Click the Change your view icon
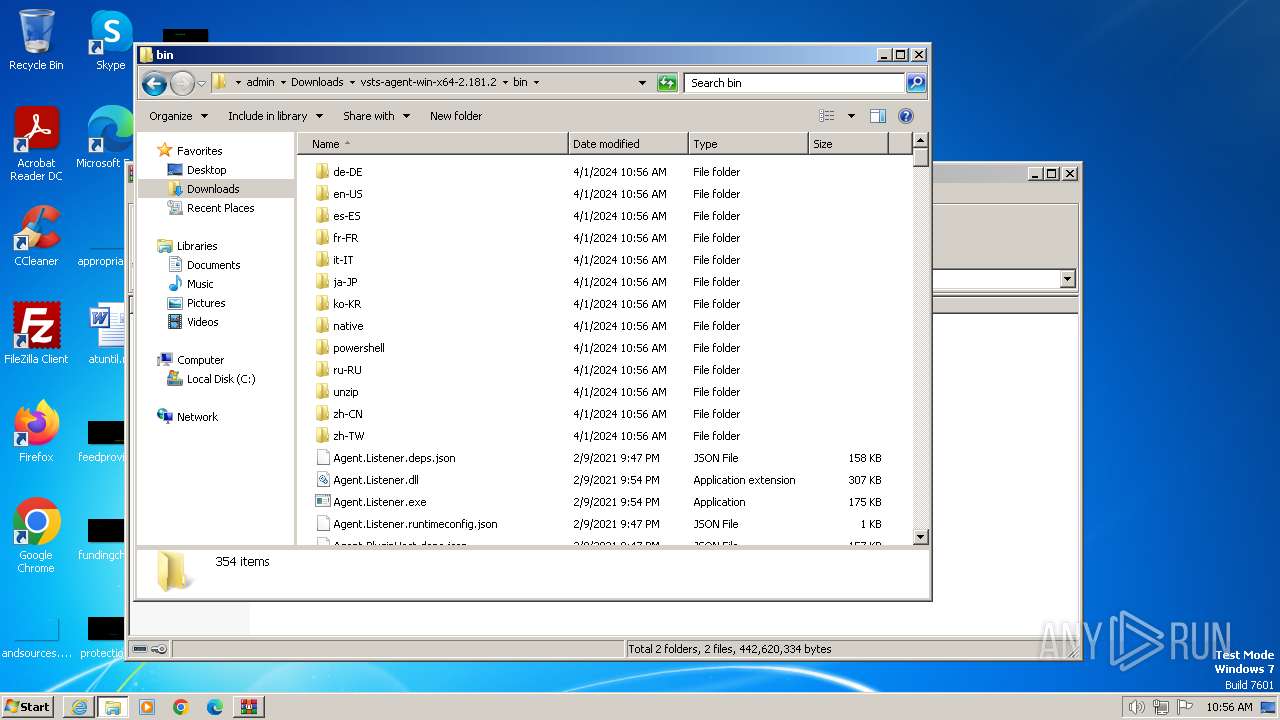 point(827,116)
